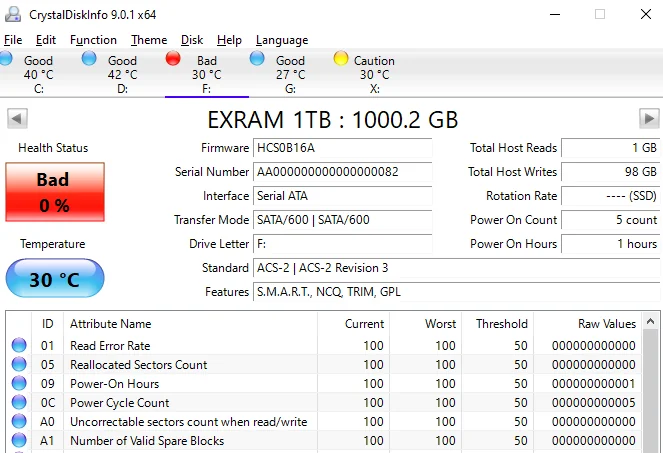
Task: Go to next disk with right arrow button
Action: point(649,118)
